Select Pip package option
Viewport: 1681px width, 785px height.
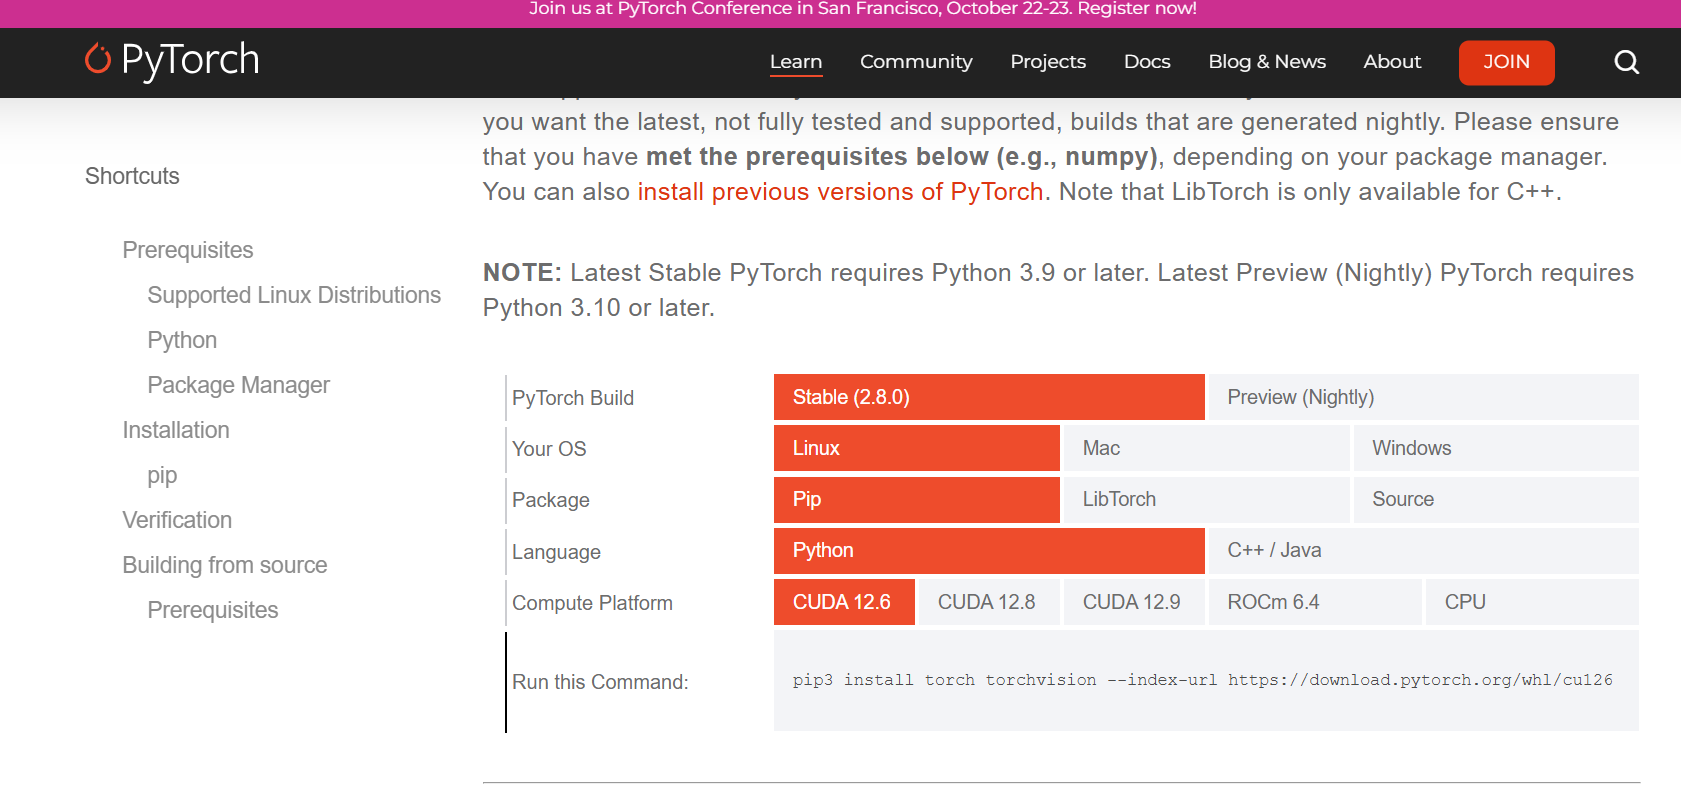917,499
